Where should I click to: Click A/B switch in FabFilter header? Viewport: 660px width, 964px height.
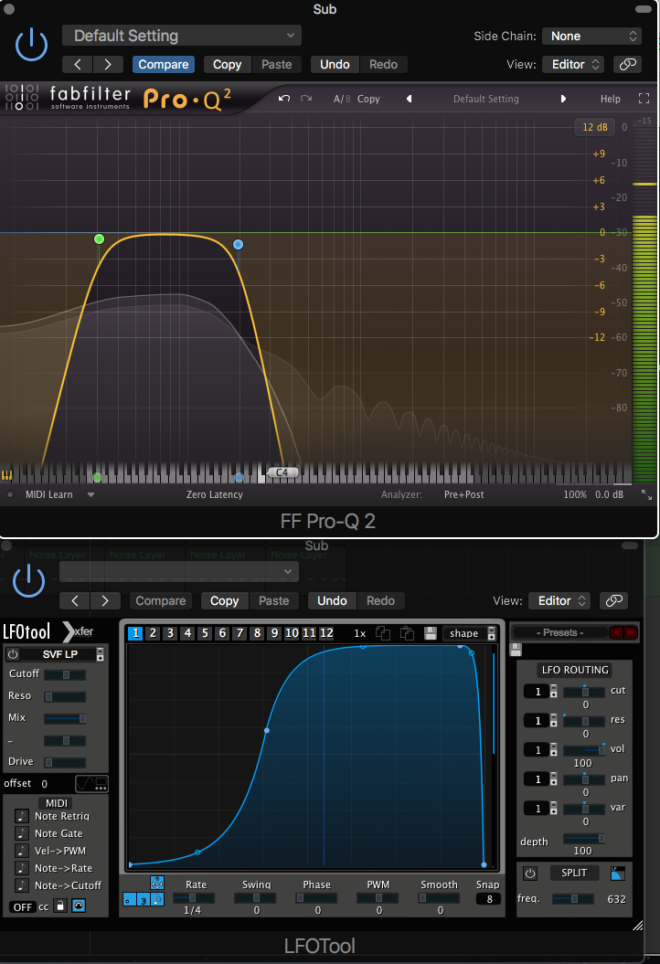point(342,98)
